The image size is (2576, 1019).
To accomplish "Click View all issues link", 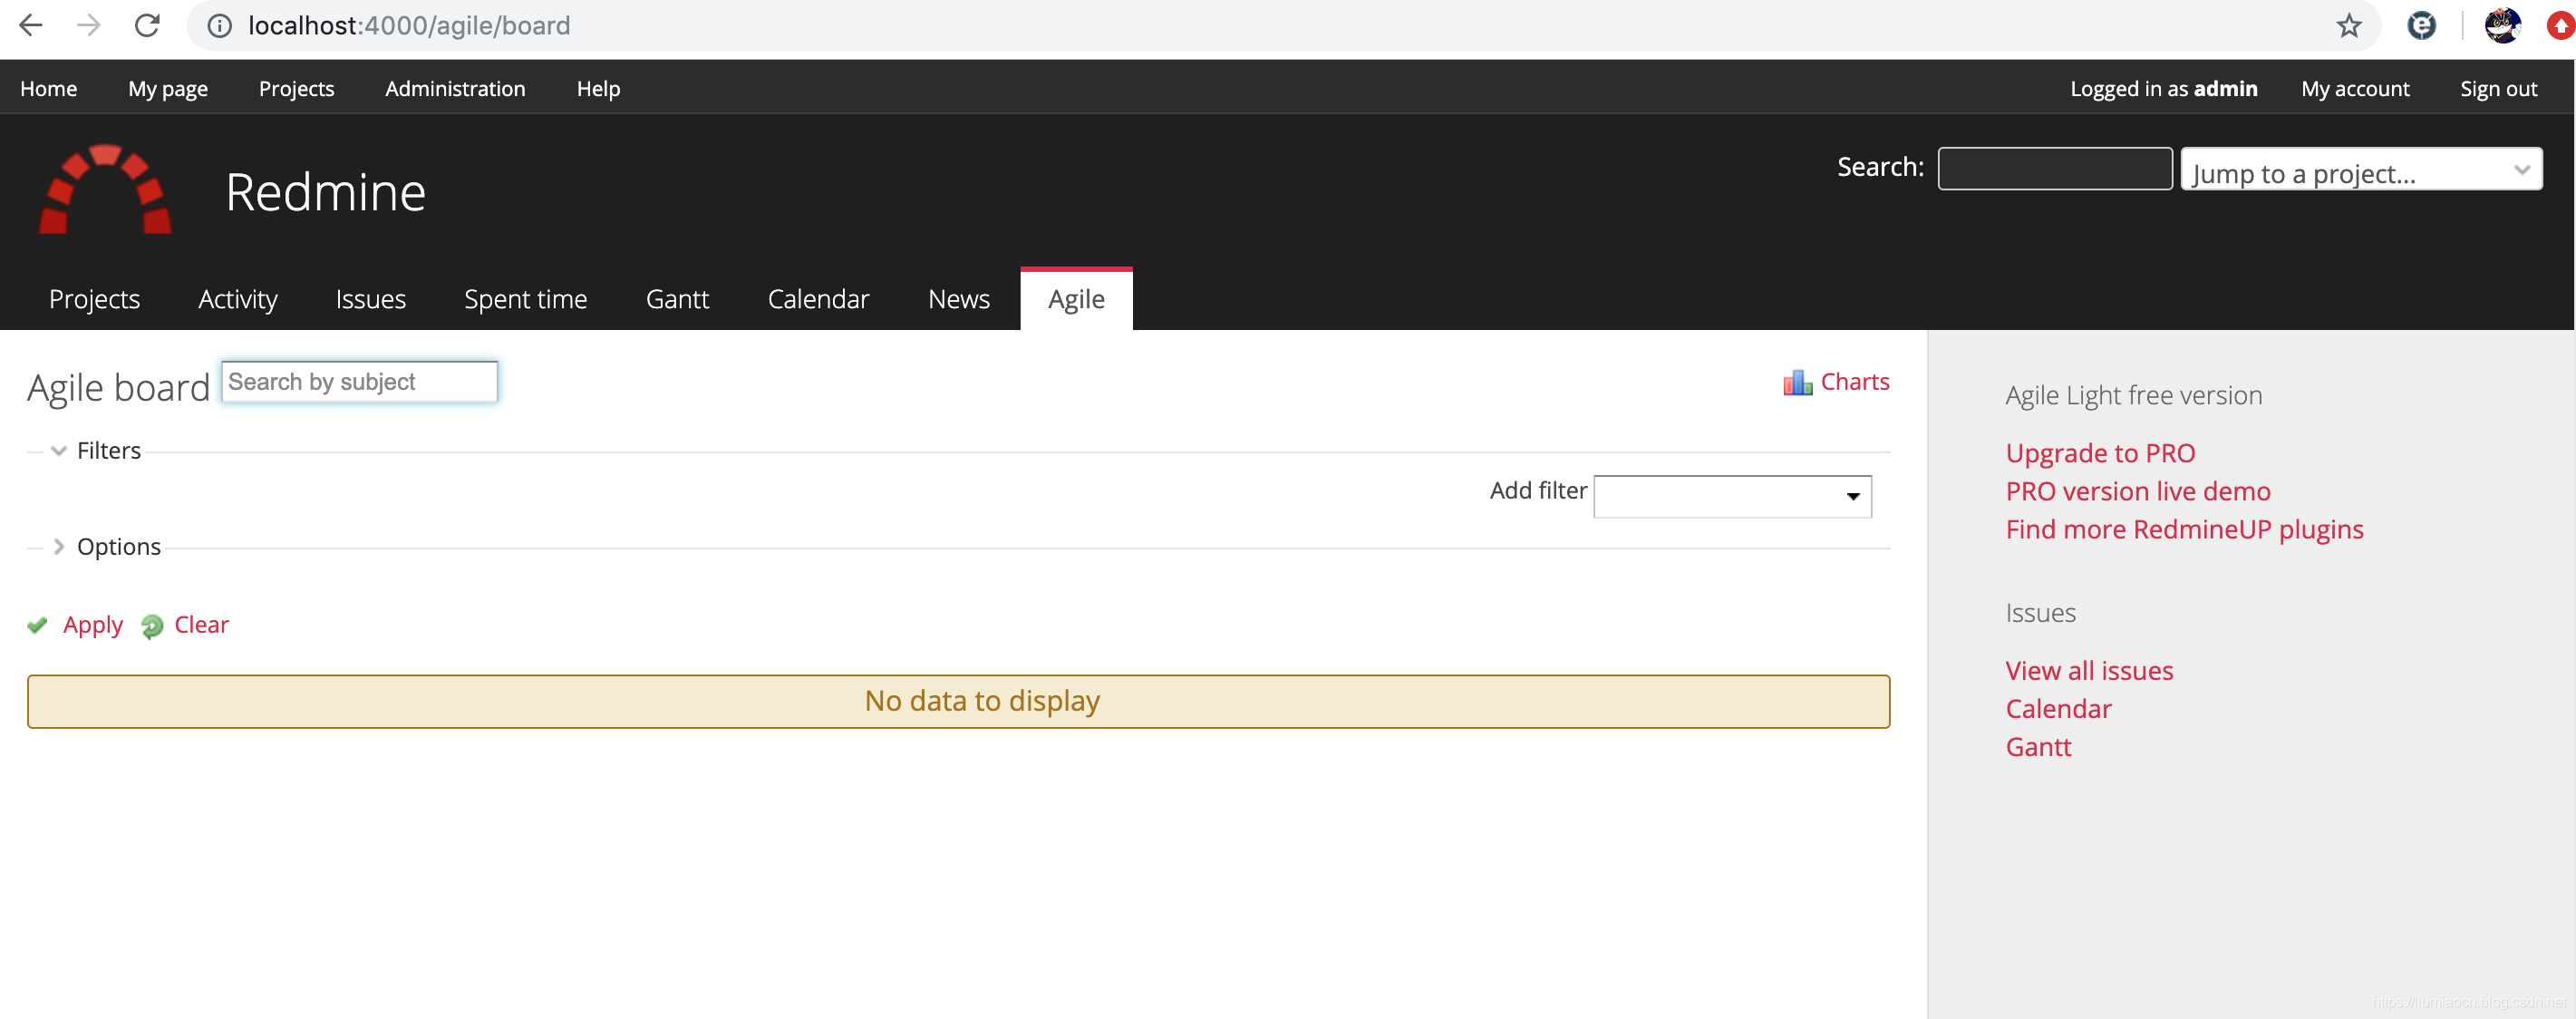I will tap(2090, 669).
